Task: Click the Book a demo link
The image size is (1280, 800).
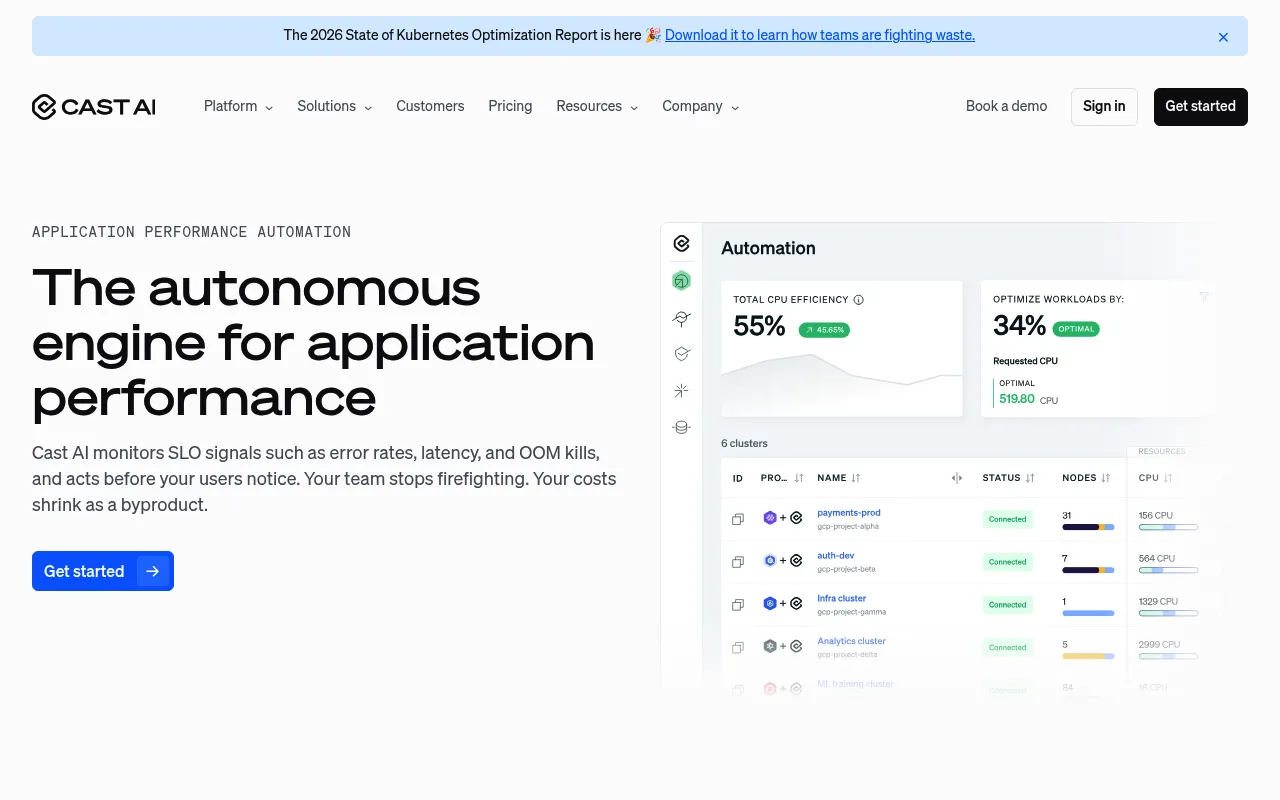Action: coord(1006,106)
